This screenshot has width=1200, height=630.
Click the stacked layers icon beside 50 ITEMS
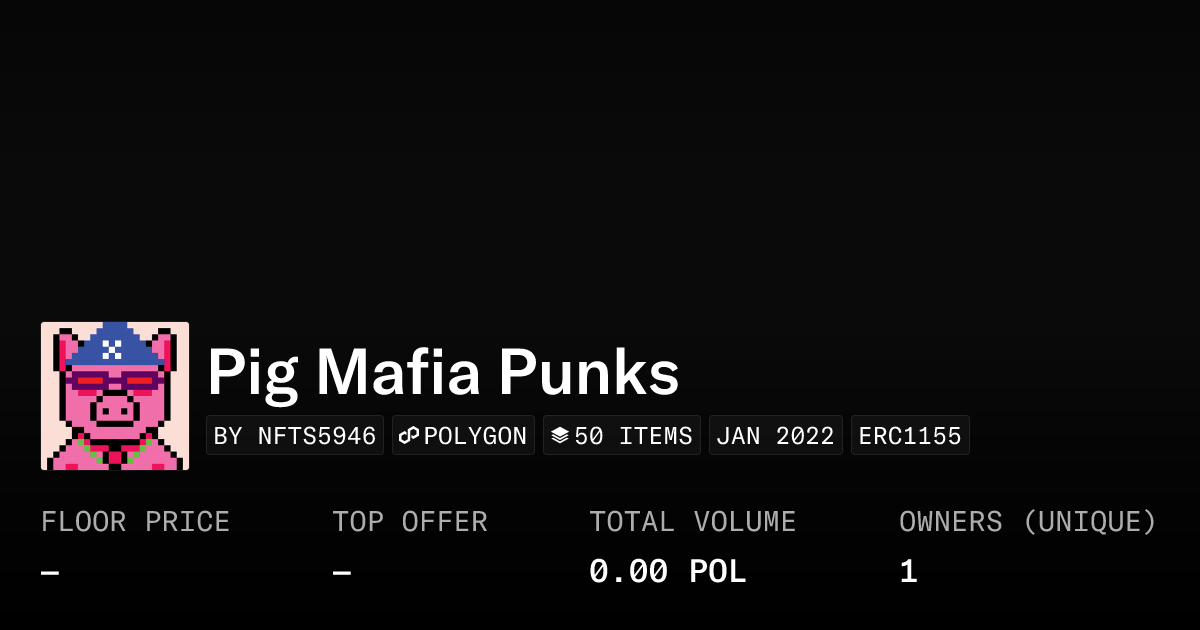pos(560,436)
